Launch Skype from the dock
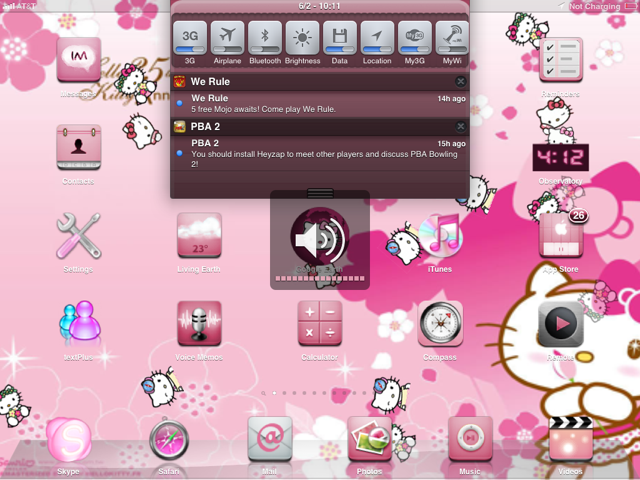 coord(69,441)
